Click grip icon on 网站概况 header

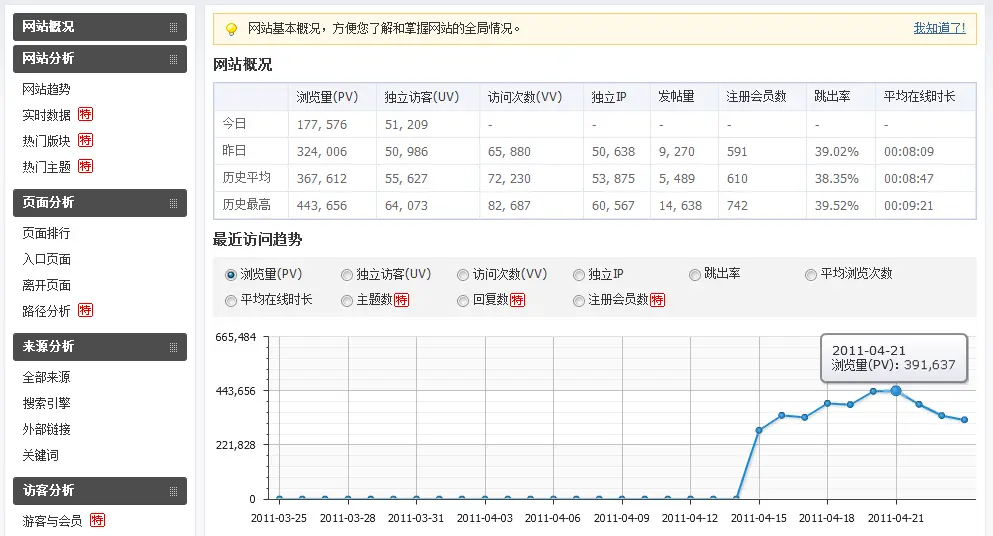(174, 27)
